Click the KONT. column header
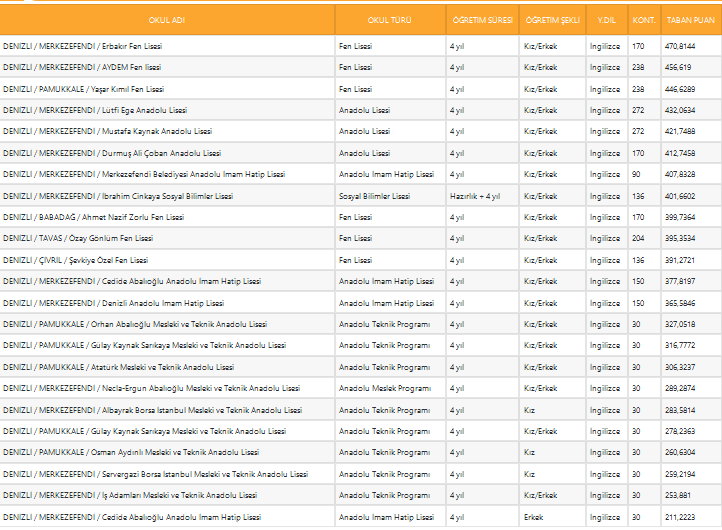 644,20
